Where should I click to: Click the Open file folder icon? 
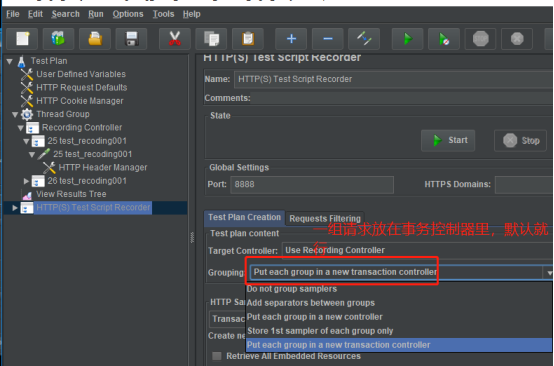(95, 39)
